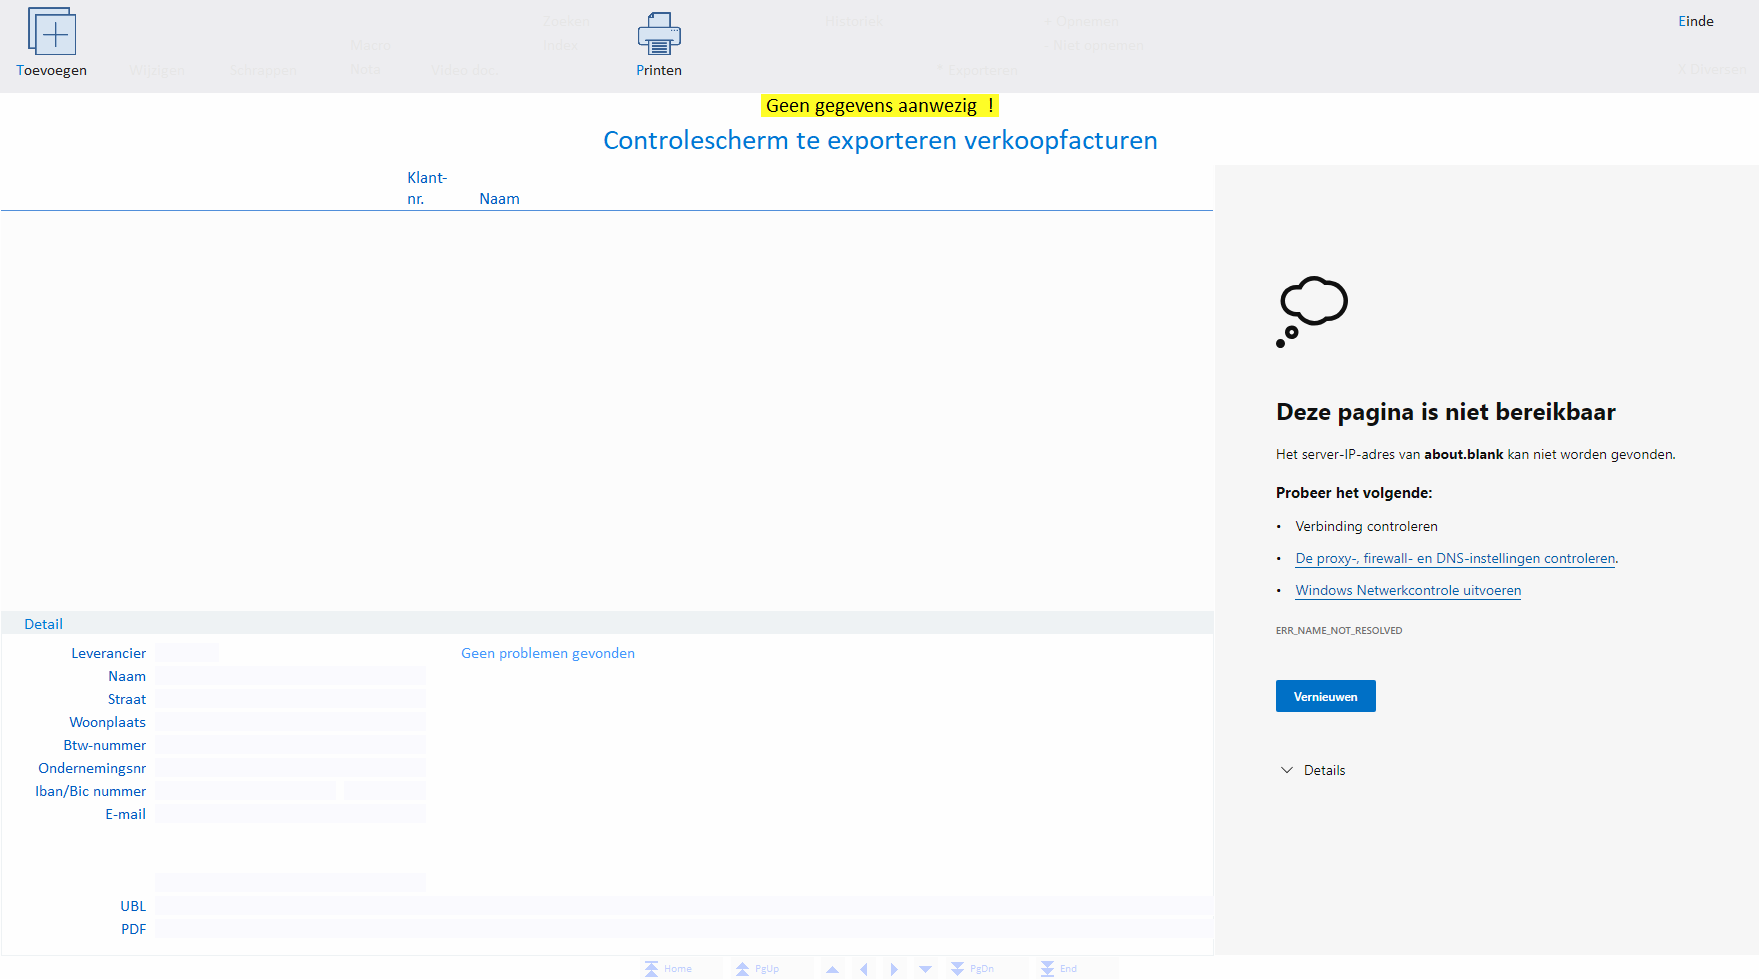Viewport: 1759px width, 979px height.
Task: Click the single up arrow navigation icon
Action: point(832,969)
